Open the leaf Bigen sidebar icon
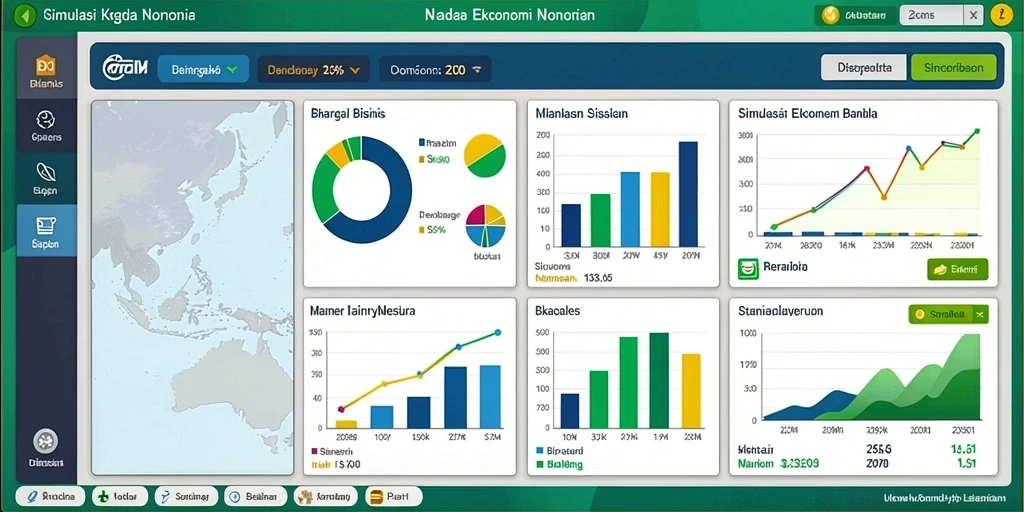The width and height of the screenshot is (1024, 512). (46, 178)
